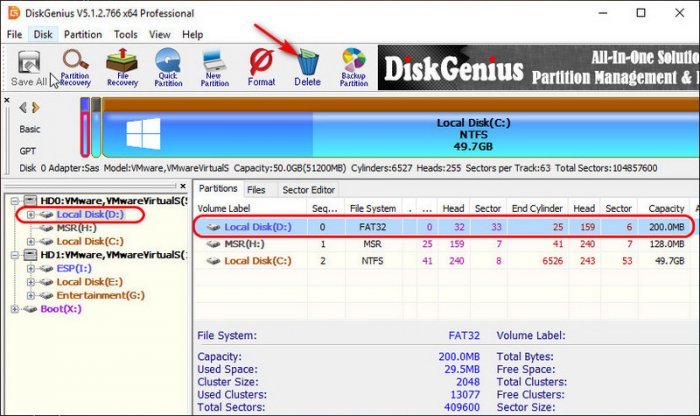Sort by the Capacity column header
Viewport: 700px width, 416px height.
point(665,208)
